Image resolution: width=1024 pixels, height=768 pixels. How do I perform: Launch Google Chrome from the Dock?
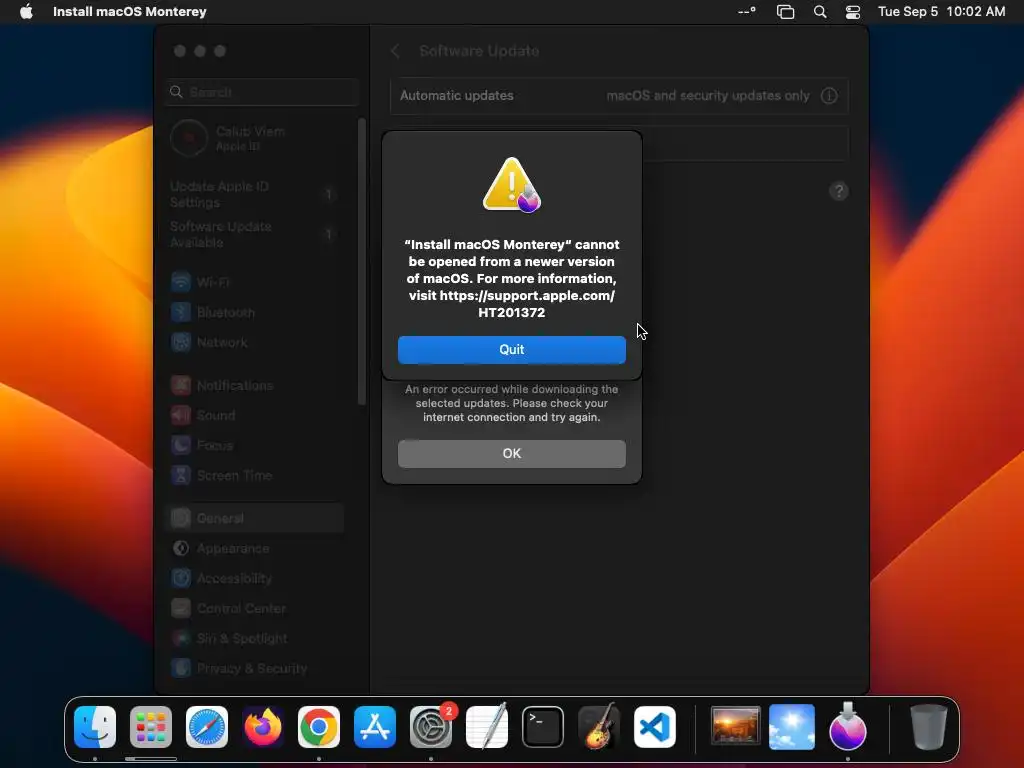[x=319, y=727]
